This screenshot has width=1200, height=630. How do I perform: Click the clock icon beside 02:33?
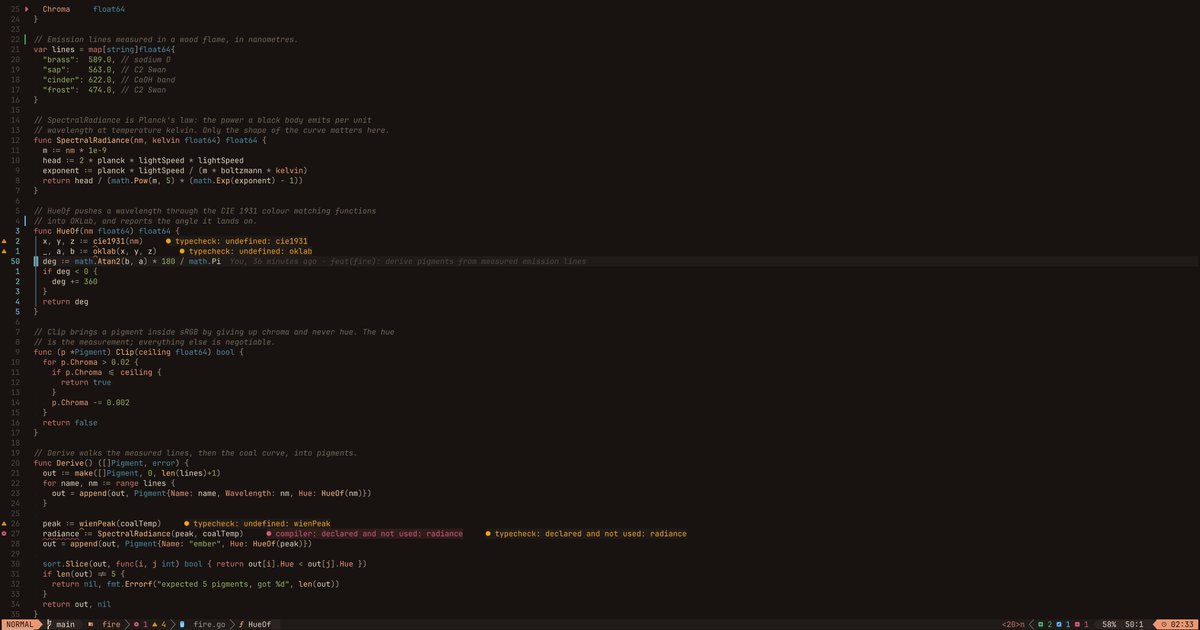(1165, 624)
